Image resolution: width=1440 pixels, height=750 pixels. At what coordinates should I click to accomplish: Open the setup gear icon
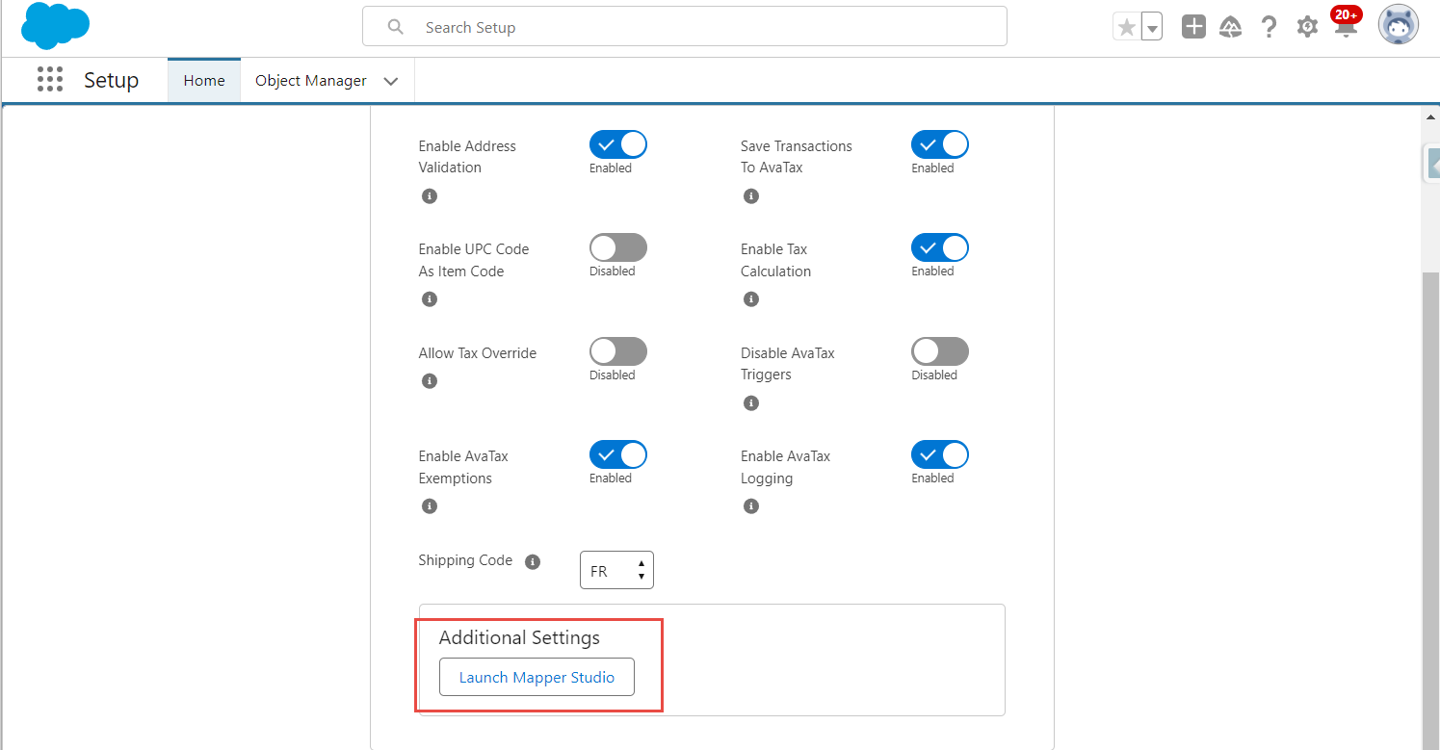[x=1307, y=27]
